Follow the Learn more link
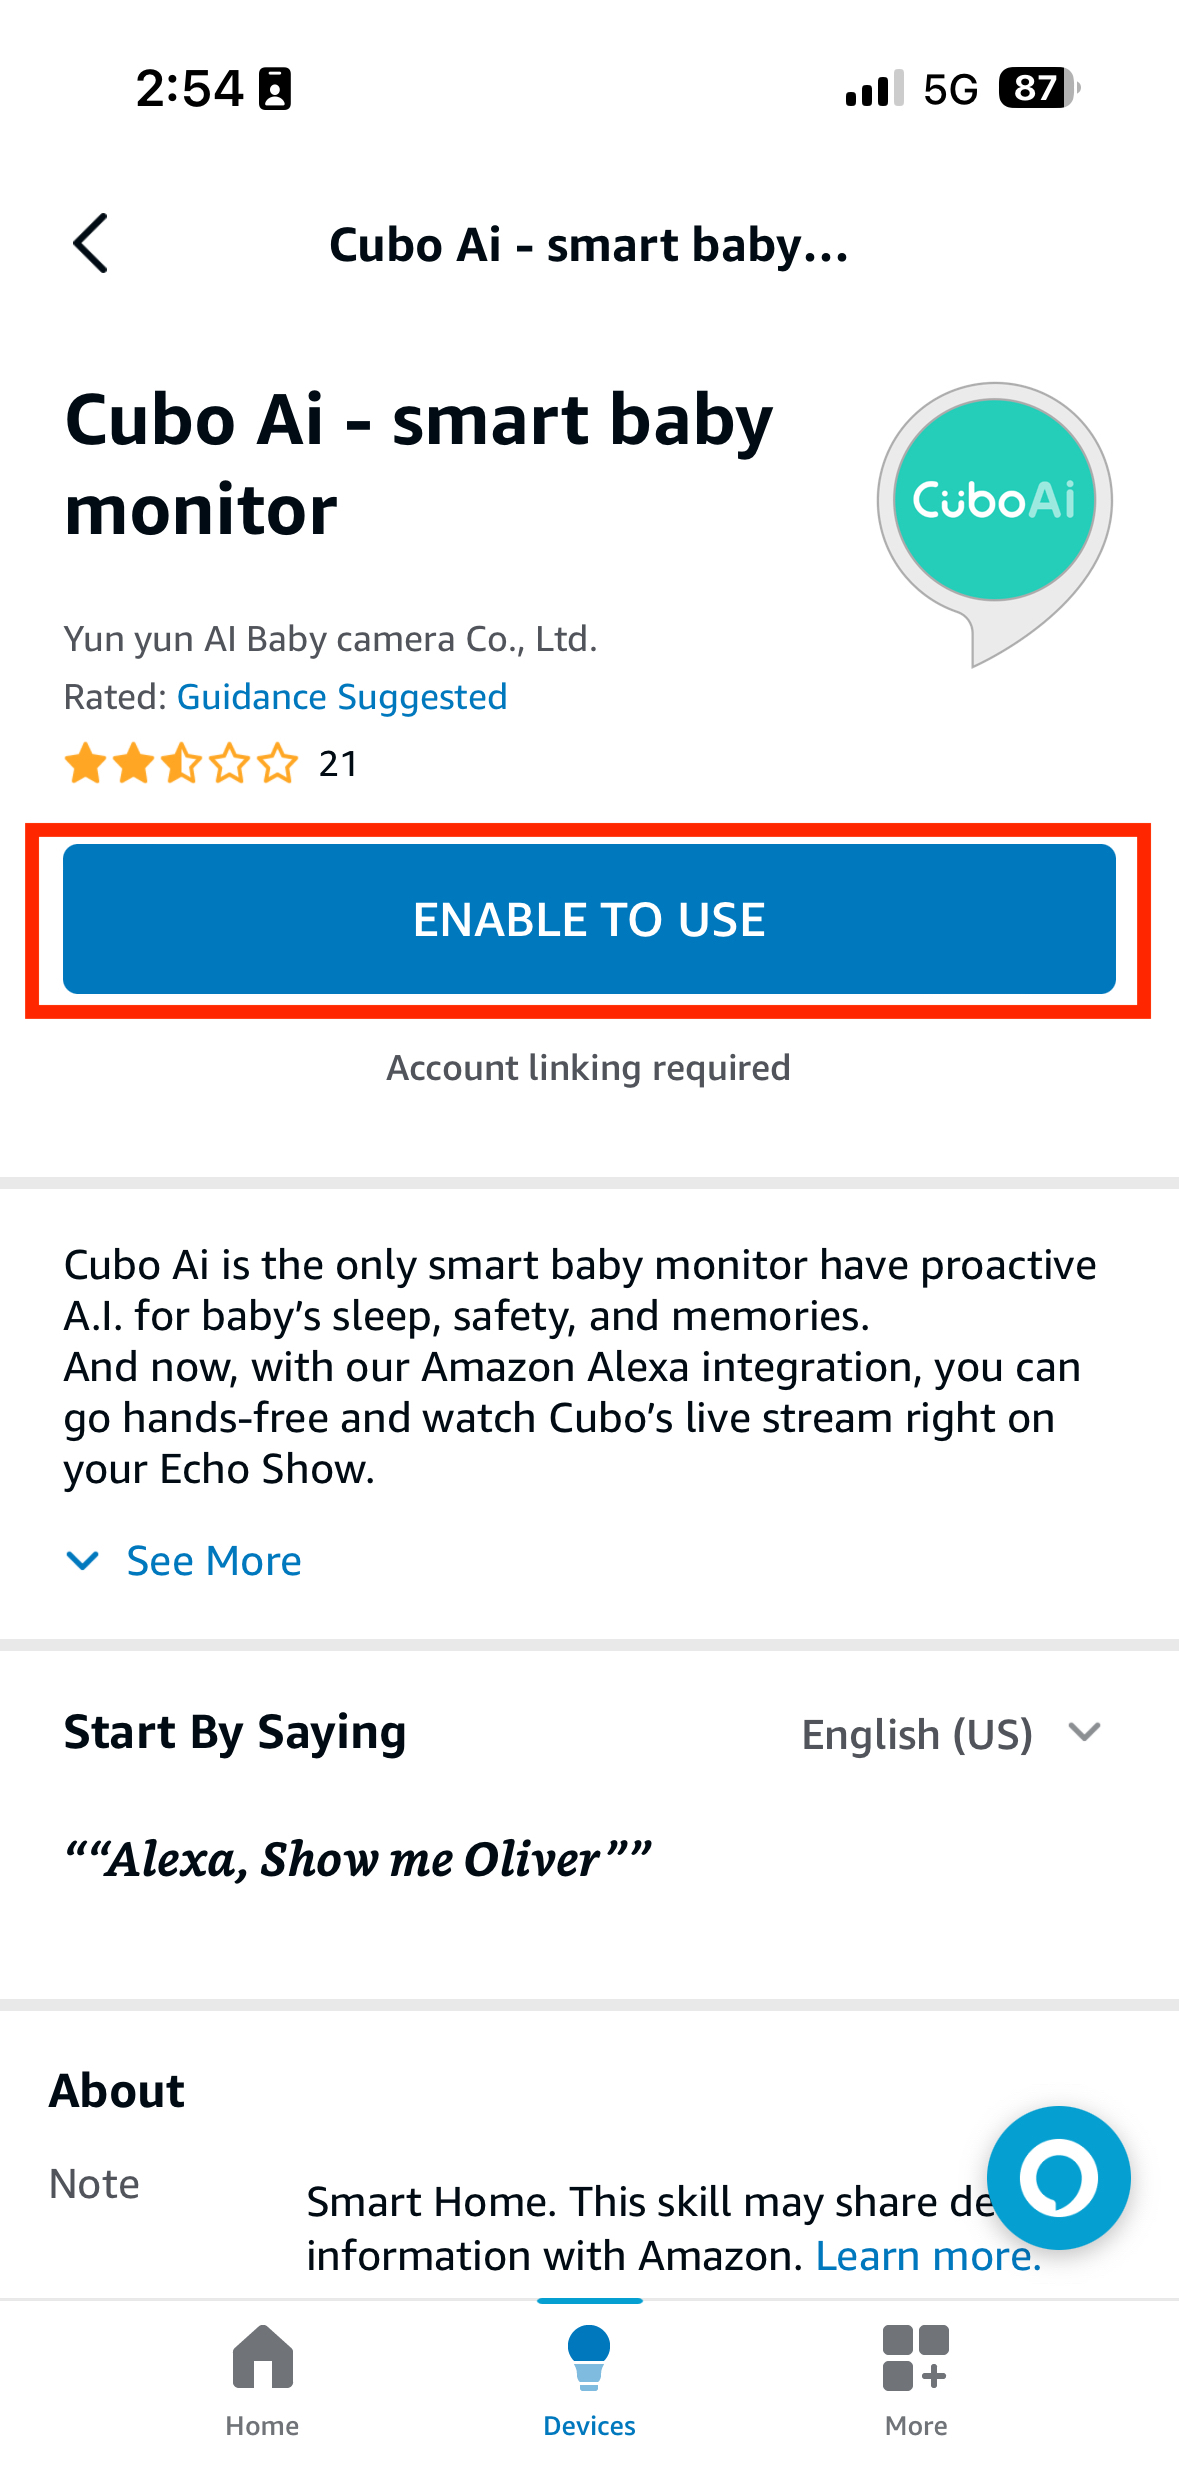1179x2487 pixels. click(928, 2256)
